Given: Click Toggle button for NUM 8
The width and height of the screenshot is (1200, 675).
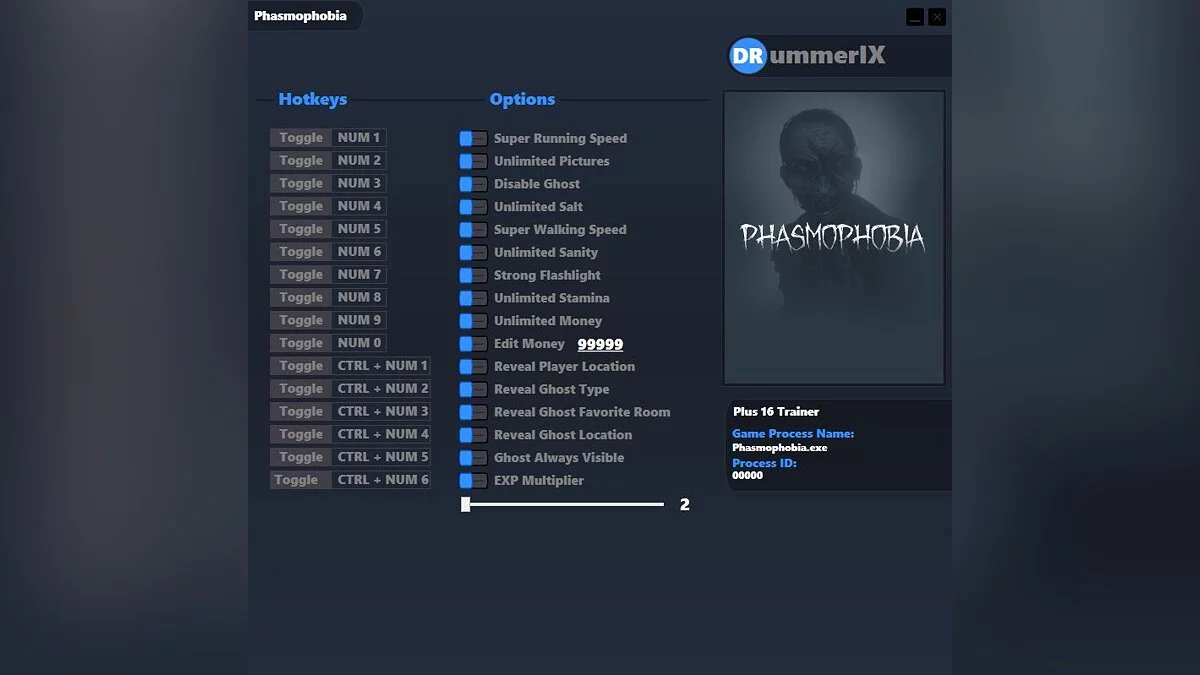Looking at the screenshot, I should pyautogui.click(x=300, y=298).
